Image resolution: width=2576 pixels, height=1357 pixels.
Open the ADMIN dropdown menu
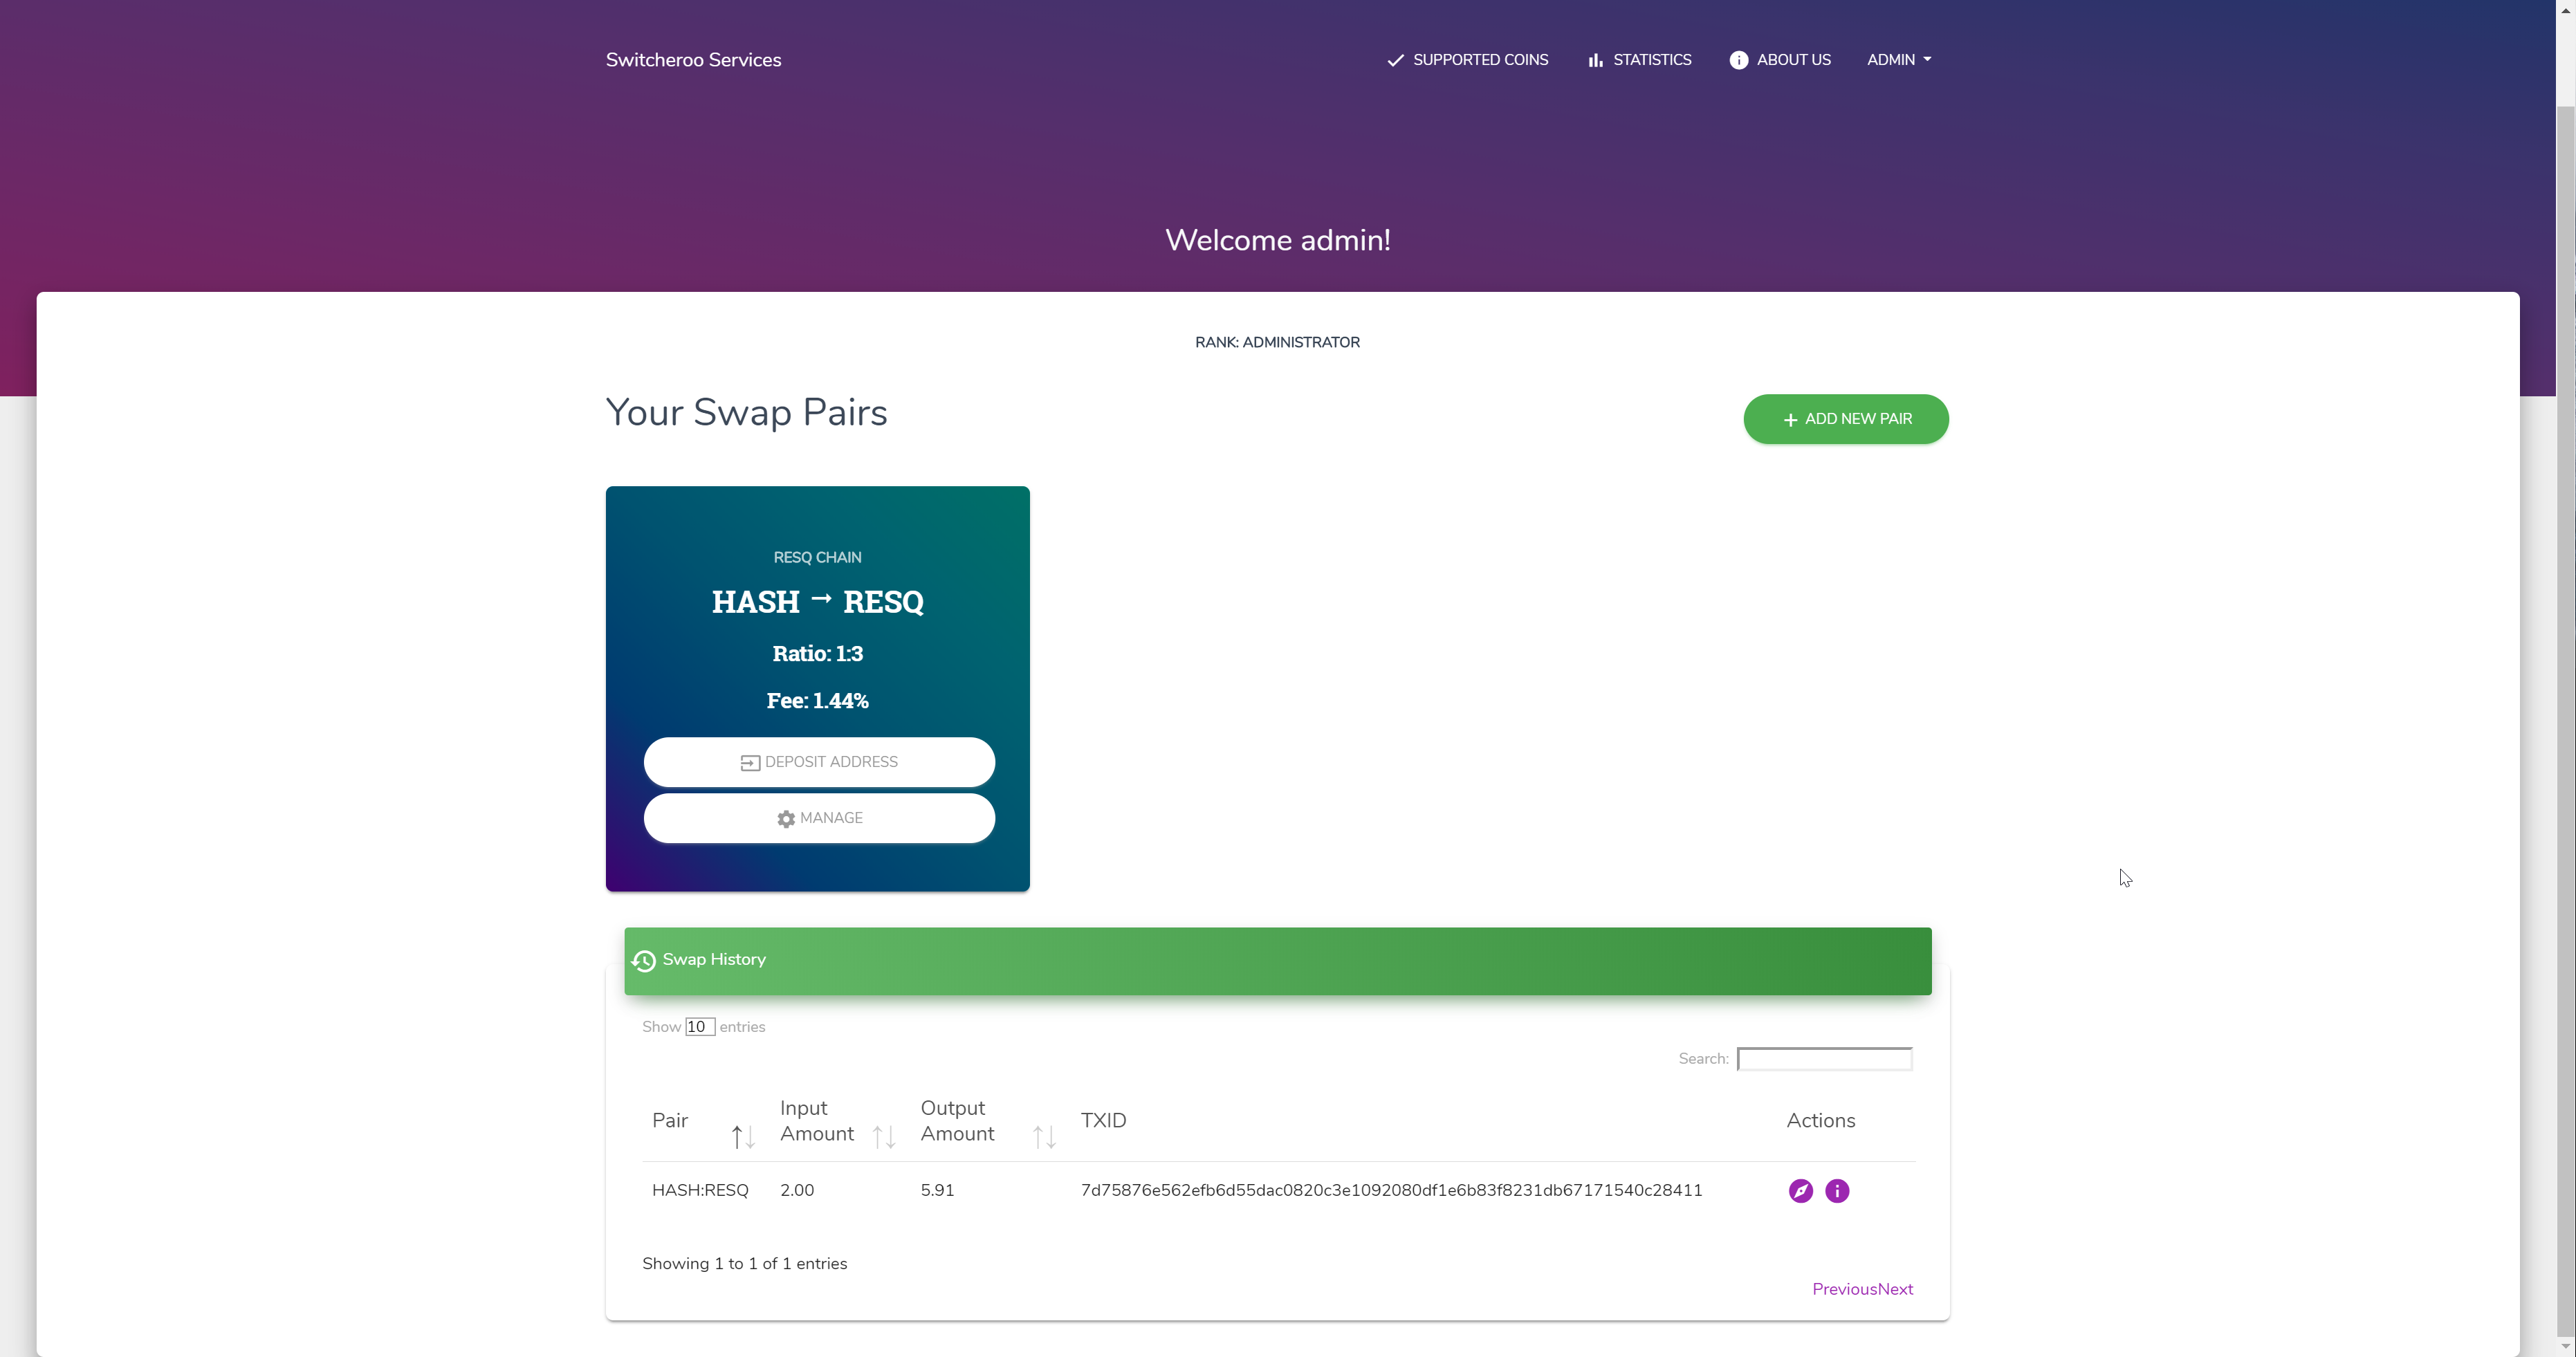pyautogui.click(x=1898, y=60)
